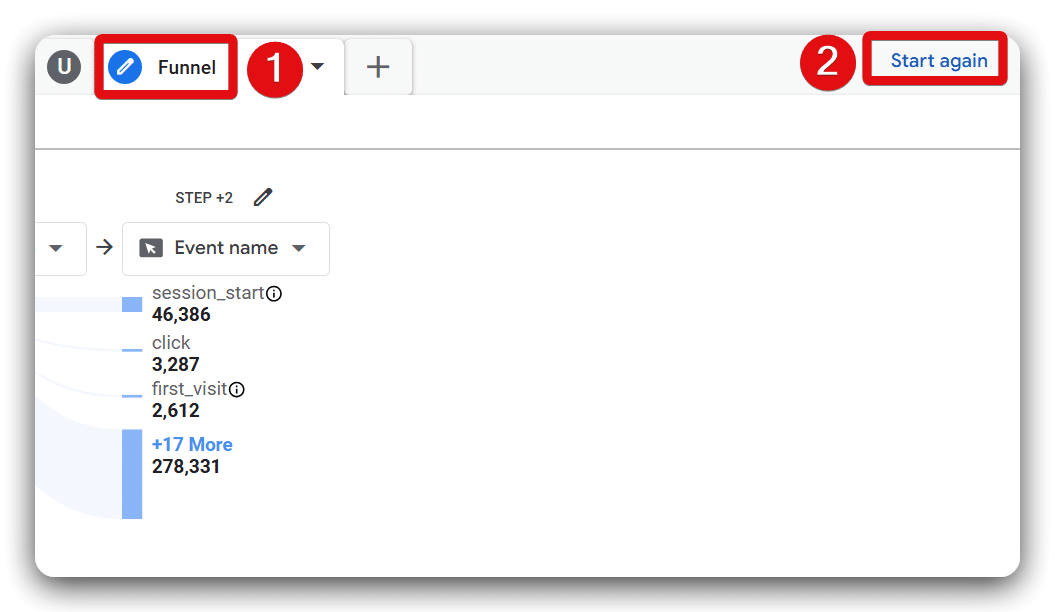Image resolution: width=1055 pixels, height=612 pixels.
Task: Expand the previous step's dropdown caret
Action: pyautogui.click(x=56, y=248)
